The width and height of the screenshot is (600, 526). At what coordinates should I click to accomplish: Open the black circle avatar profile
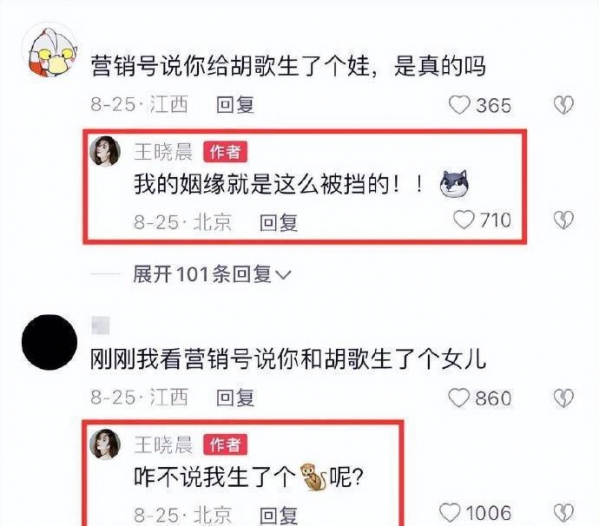pos(49,342)
